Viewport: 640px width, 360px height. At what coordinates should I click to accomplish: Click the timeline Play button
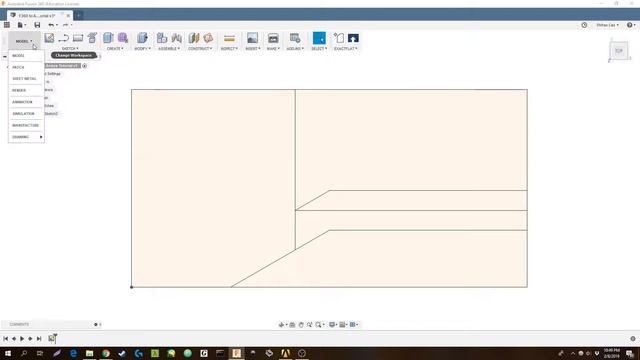click(22, 338)
